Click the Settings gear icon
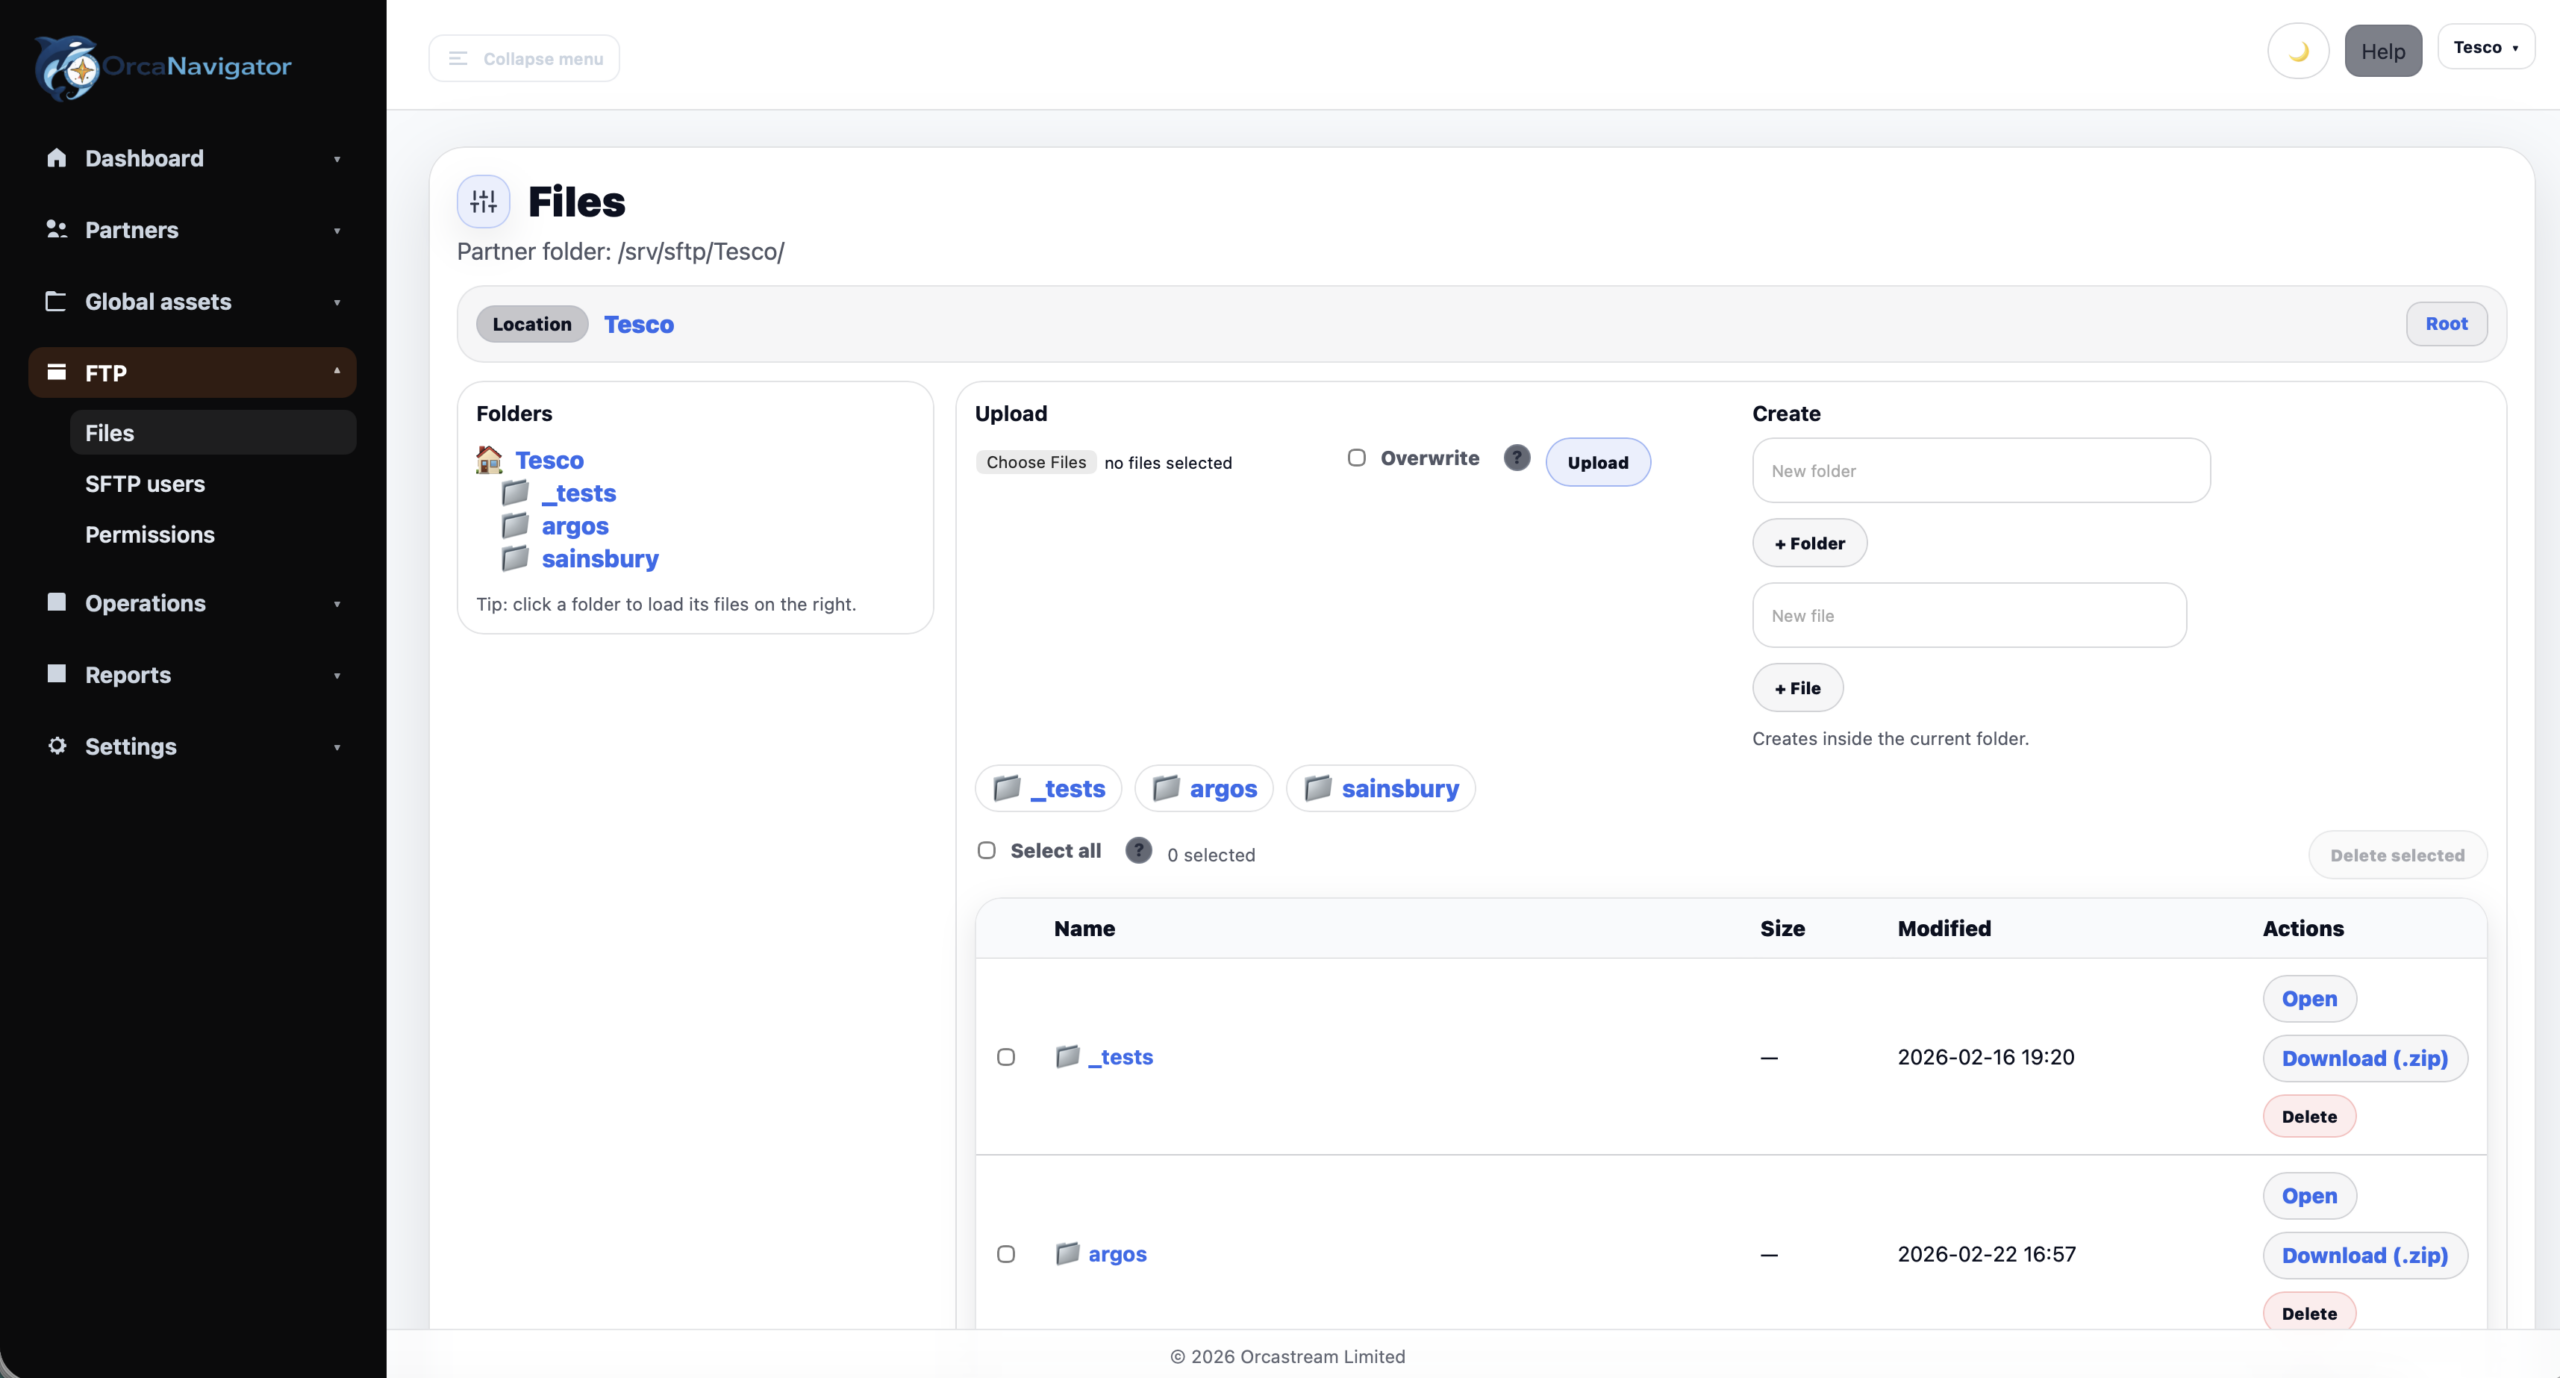 (56, 746)
